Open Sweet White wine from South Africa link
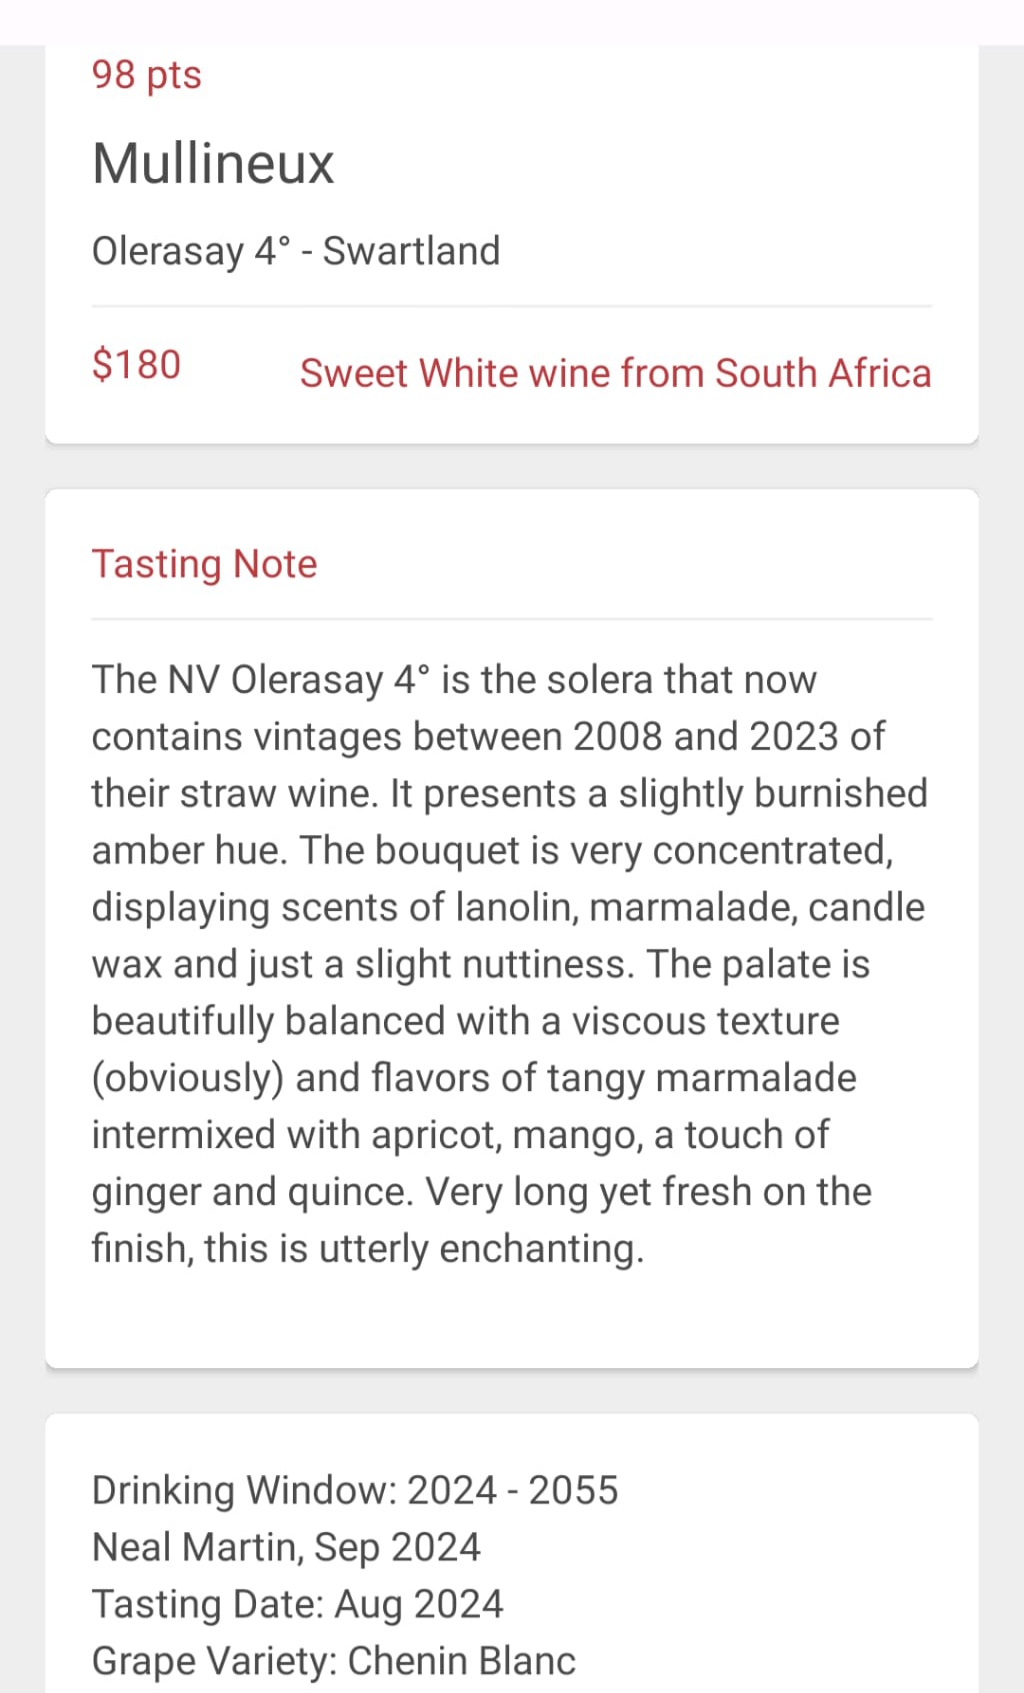This screenshot has height=1693, width=1024. point(616,373)
